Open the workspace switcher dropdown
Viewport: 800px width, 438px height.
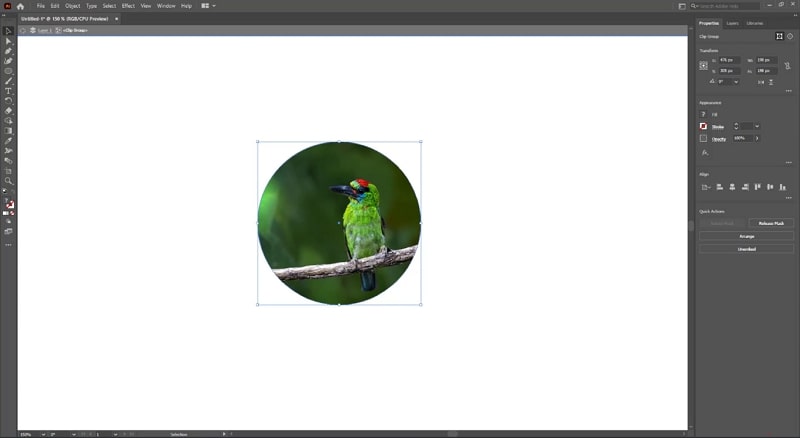(x=208, y=6)
